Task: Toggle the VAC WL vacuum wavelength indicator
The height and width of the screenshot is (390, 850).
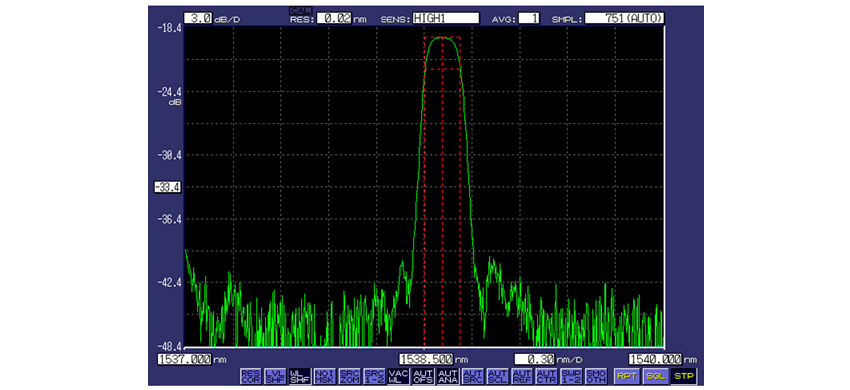Action: click(x=398, y=376)
